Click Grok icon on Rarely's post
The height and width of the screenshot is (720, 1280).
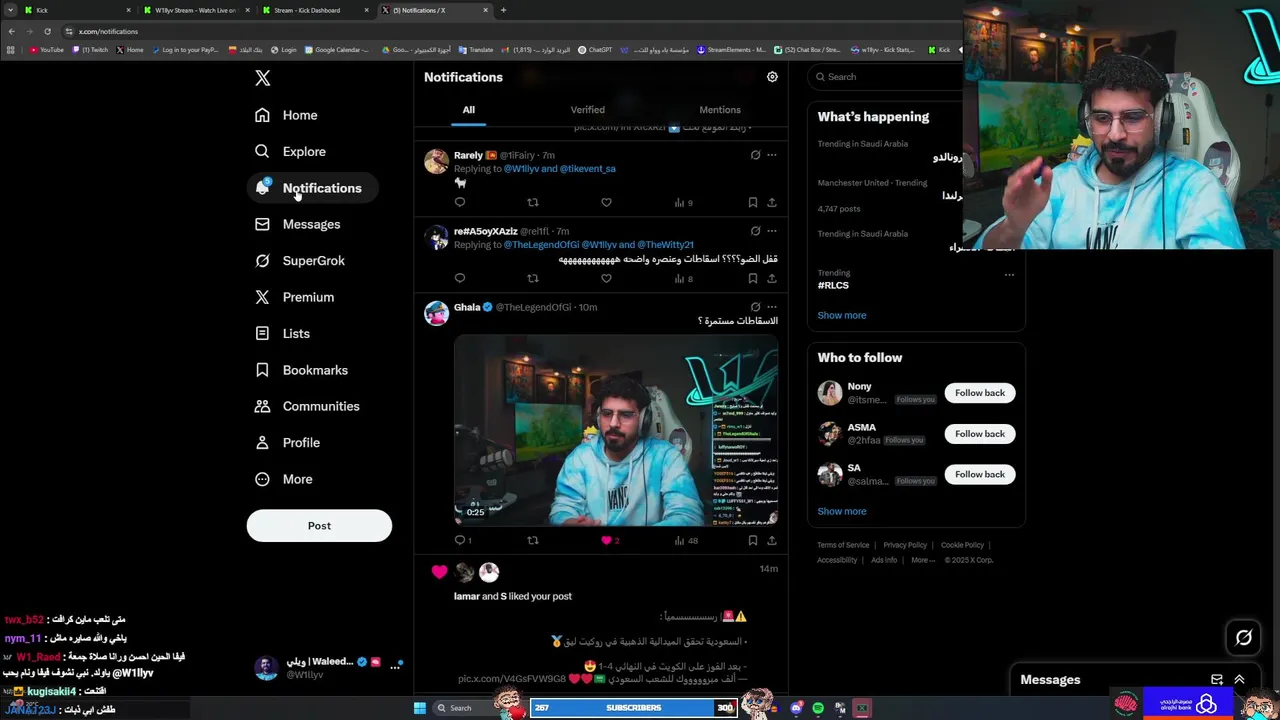(x=755, y=155)
